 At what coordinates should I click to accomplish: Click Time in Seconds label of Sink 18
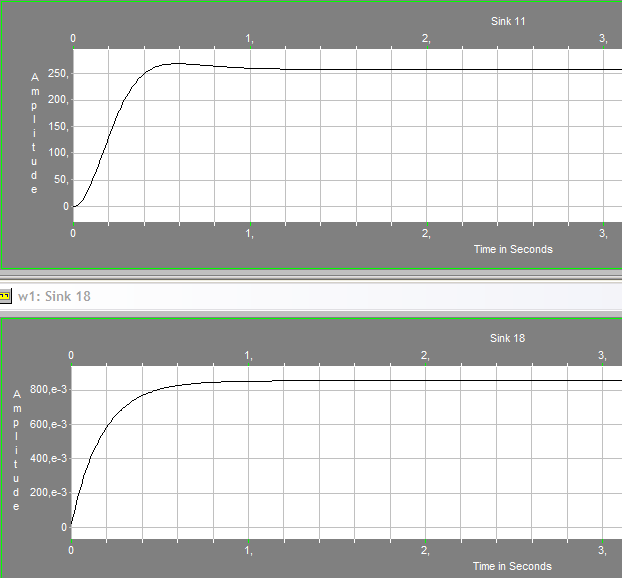512,566
